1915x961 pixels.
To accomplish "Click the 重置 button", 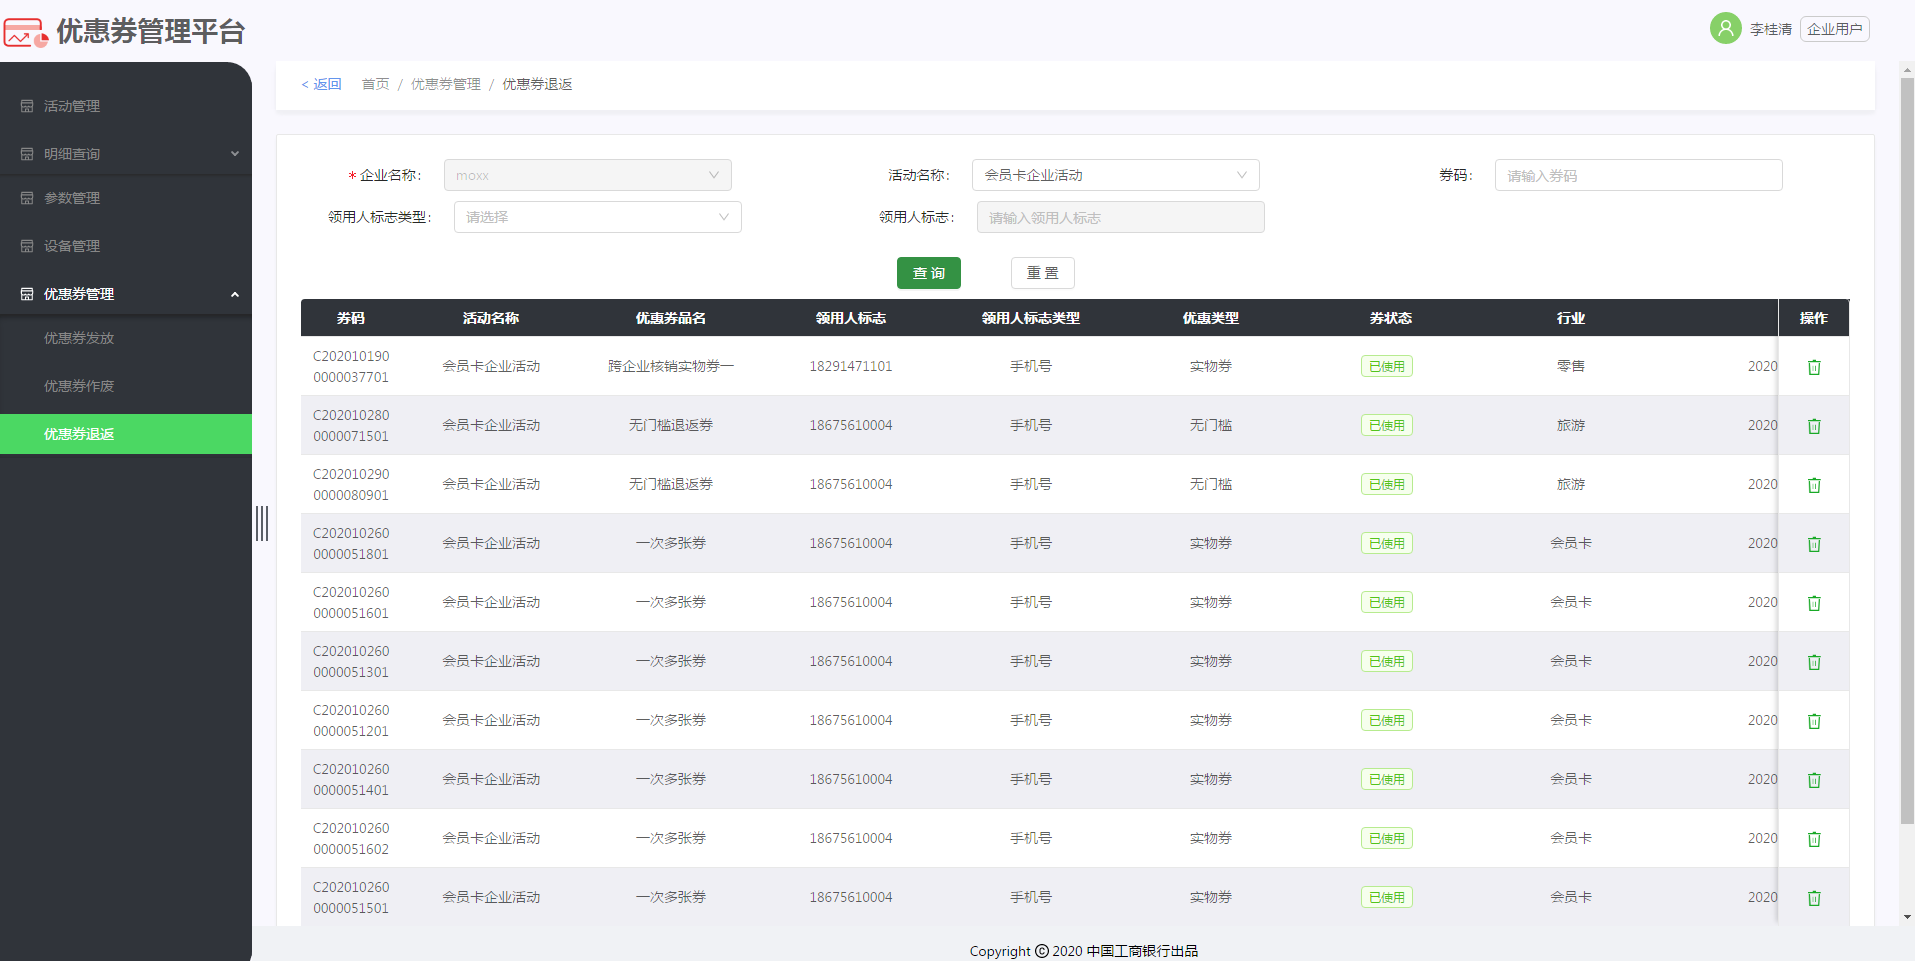I will [1043, 273].
